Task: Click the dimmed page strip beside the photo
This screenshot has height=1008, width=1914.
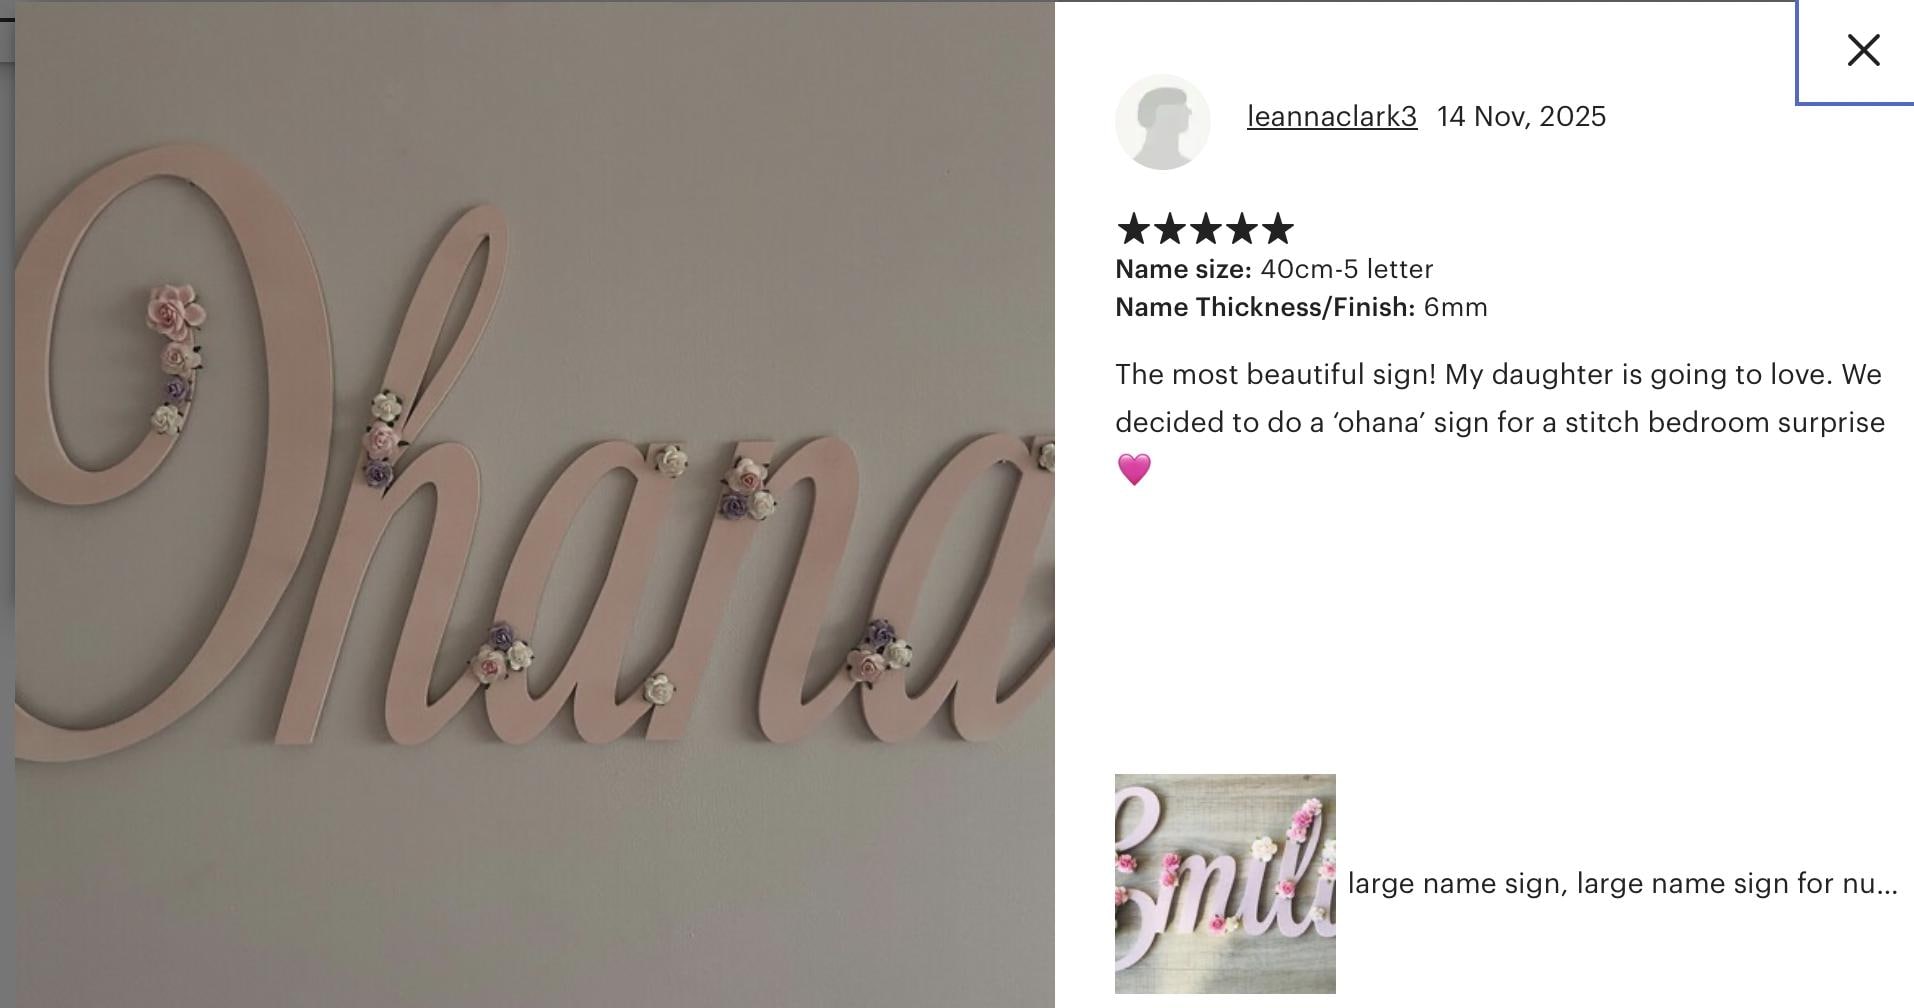Action: point(7,330)
